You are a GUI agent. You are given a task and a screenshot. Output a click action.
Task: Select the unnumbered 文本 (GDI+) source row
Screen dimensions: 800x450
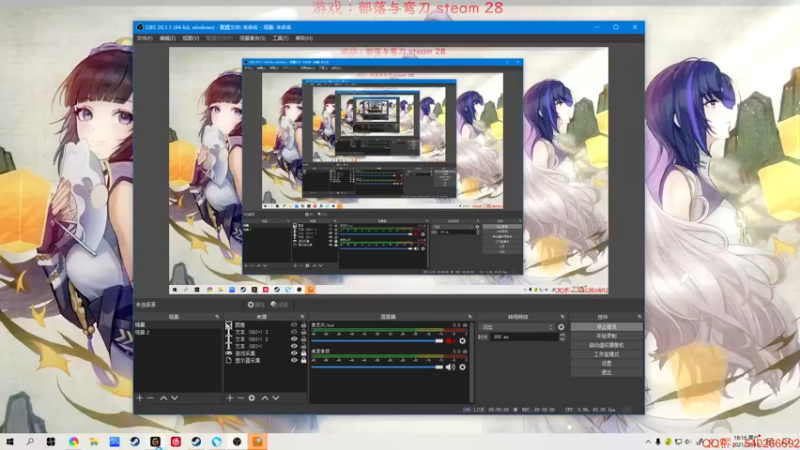[265, 346]
